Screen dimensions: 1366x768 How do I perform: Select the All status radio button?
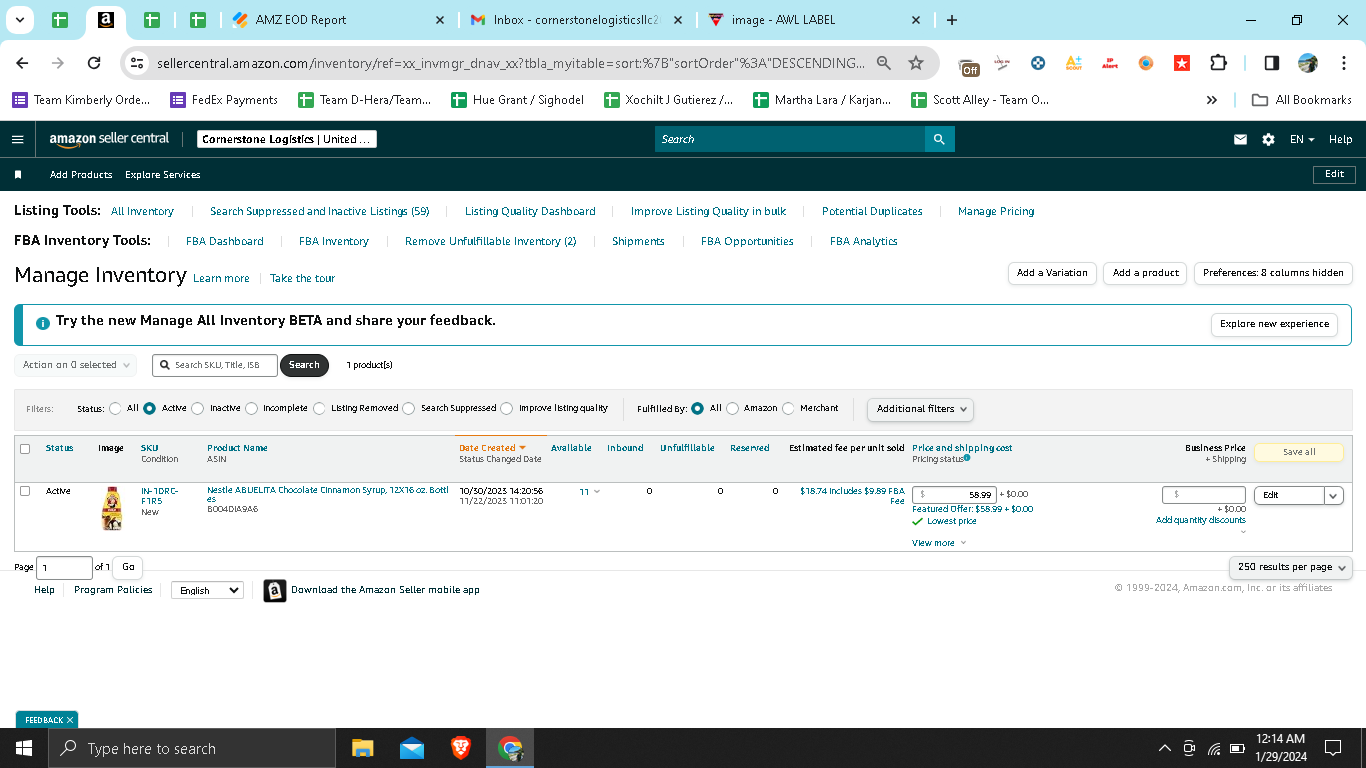(115, 408)
